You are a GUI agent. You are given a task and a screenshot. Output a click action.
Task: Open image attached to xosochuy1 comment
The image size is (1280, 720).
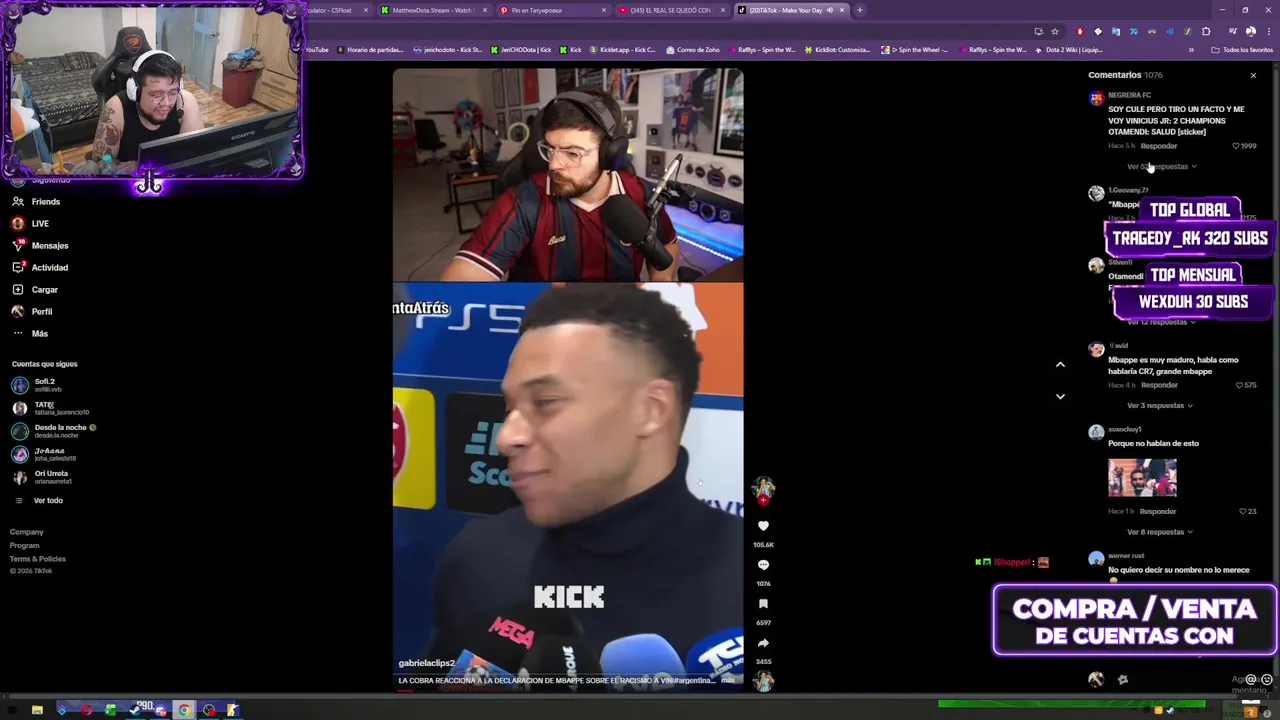(1142, 477)
